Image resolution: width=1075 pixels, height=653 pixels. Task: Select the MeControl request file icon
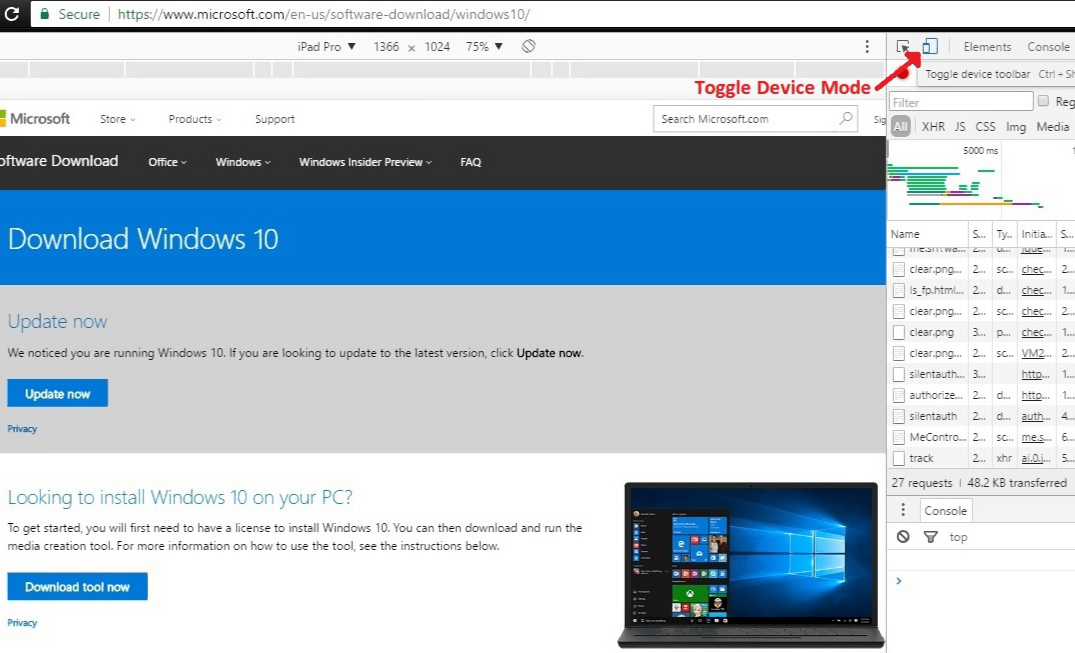pyautogui.click(x=899, y=437)
